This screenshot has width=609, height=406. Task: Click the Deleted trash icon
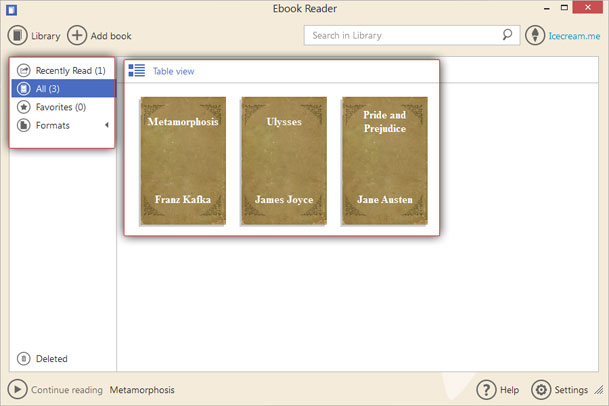point(24,358)
